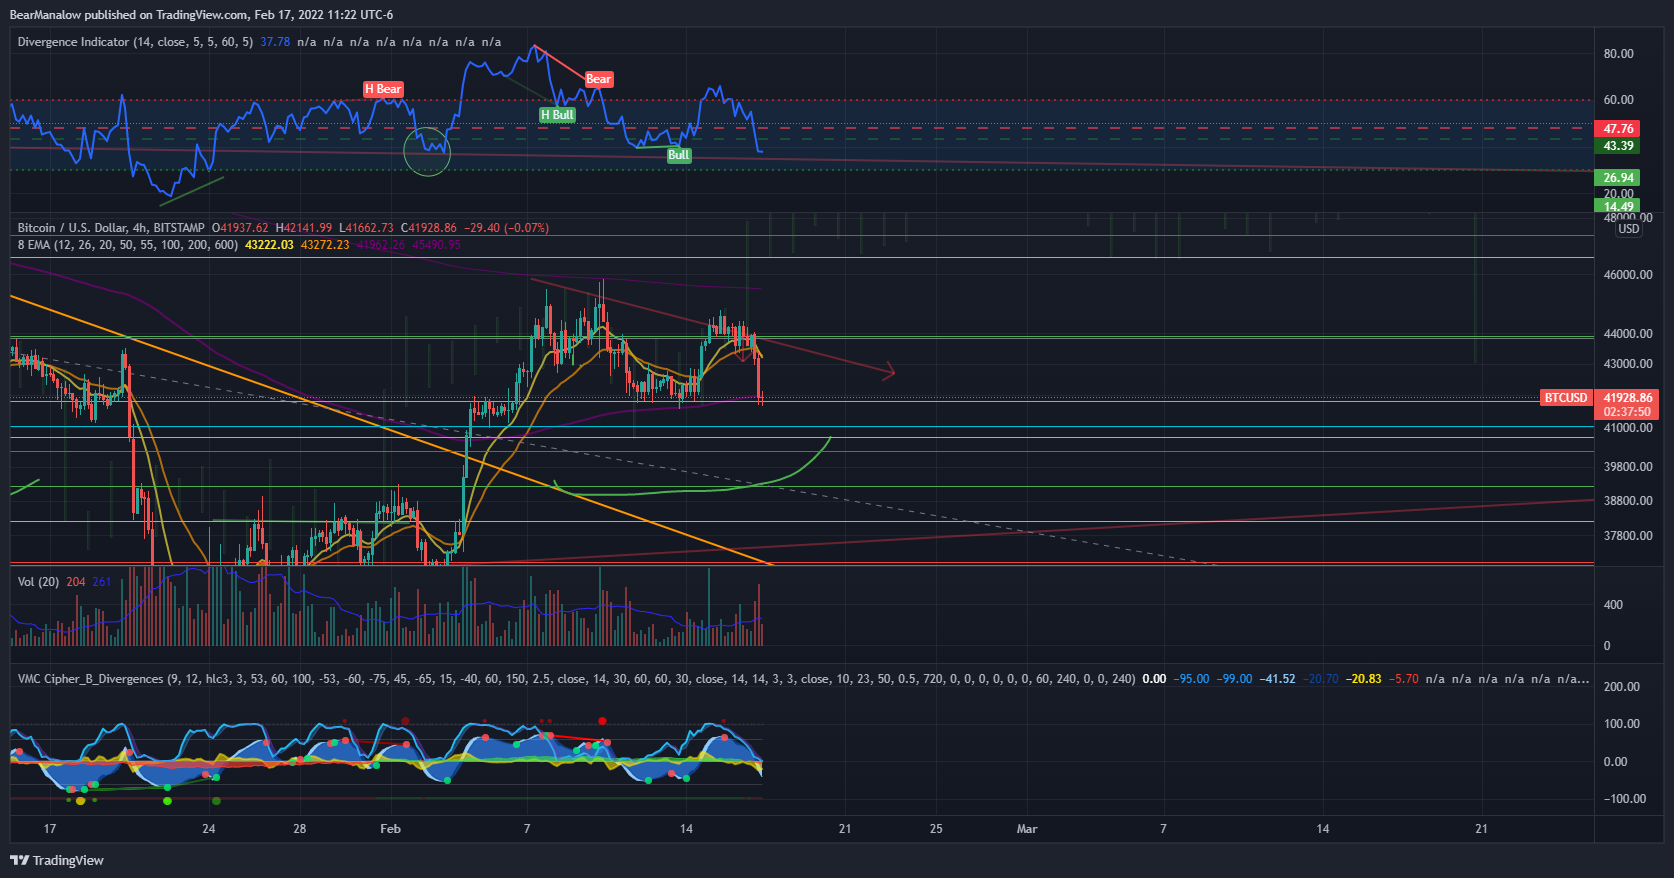Click the low value L41662.73
1674x878 pixels.
tap(366, 228)
